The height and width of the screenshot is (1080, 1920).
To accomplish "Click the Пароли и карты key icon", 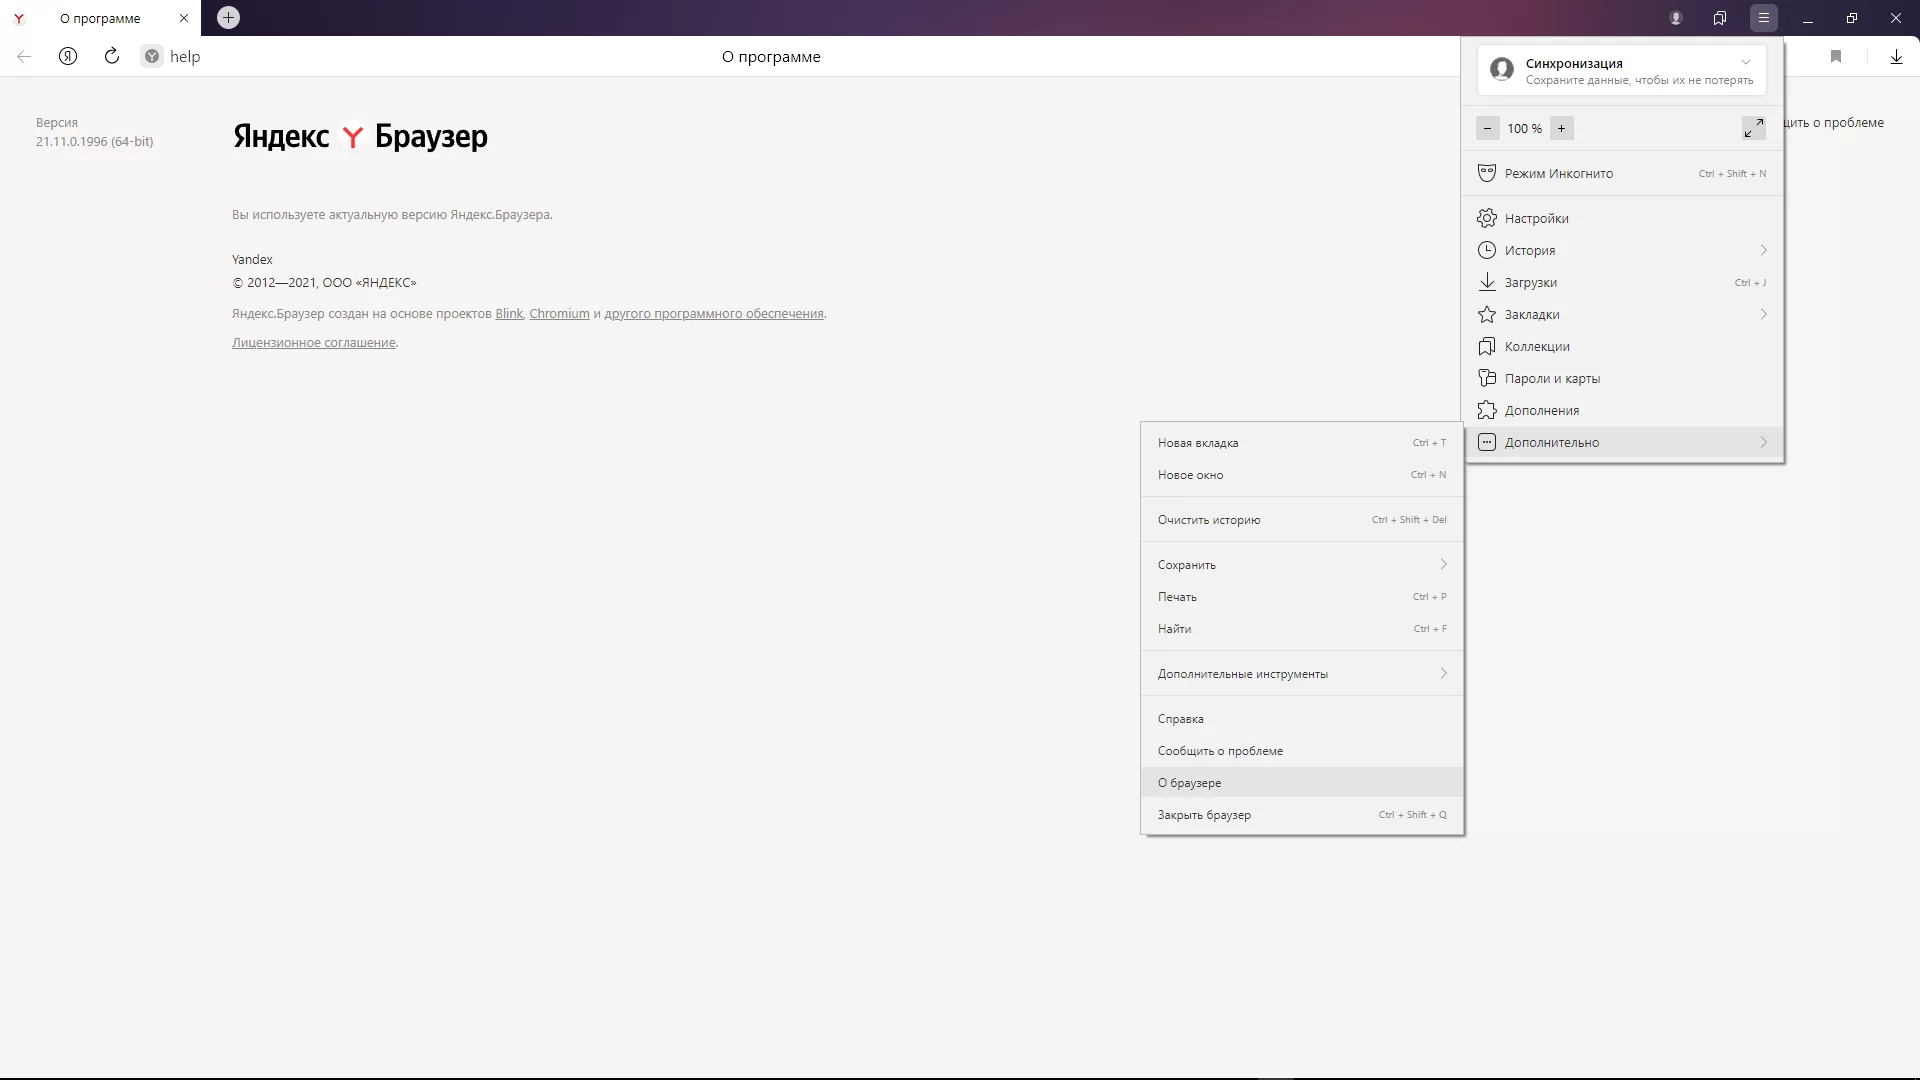I will [1487, 378].
